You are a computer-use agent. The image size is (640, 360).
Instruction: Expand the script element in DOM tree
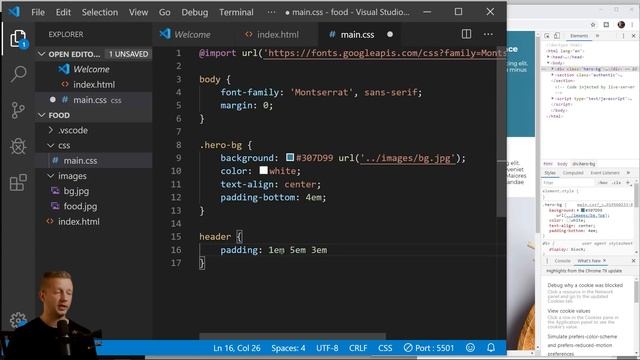tap(552, 98)
